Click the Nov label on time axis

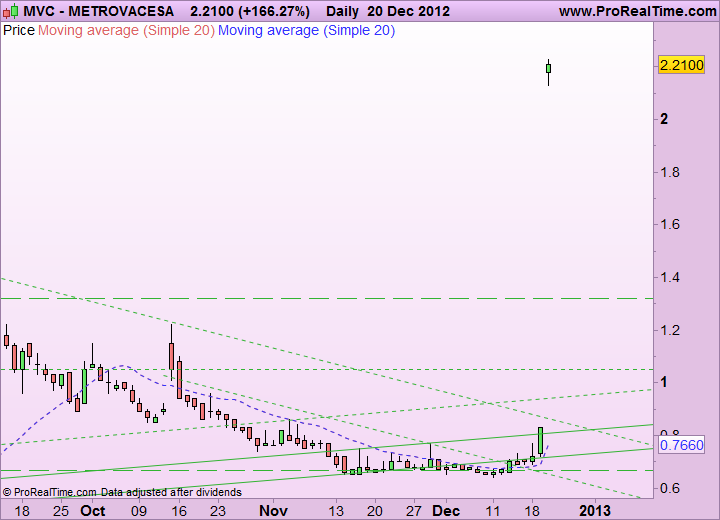pyautogui.click(x=273, y=511)
